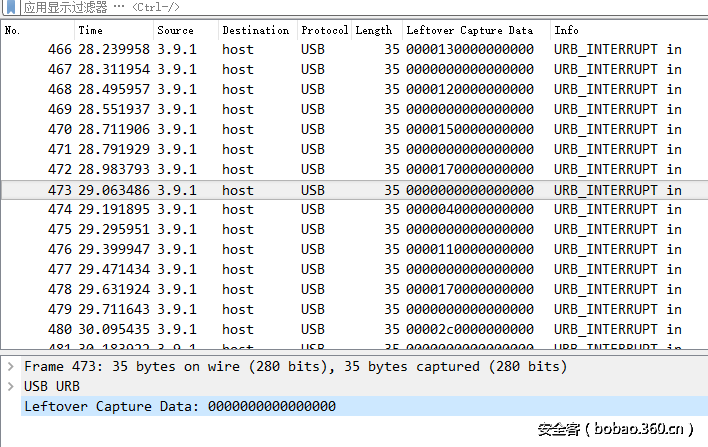Click the display filter bookmark icon

coord(11,8)
